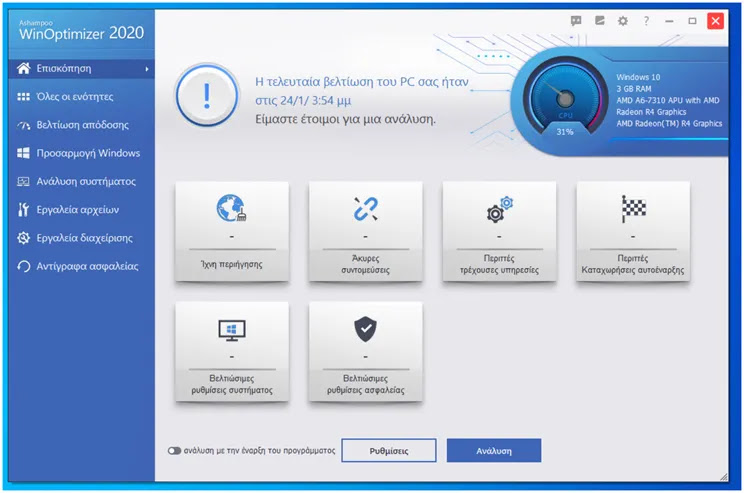This screenshot has height=493, width=744.
Task: Click the monitor icon beside Ανάλυση συστήματος
Action: (23, 181)
